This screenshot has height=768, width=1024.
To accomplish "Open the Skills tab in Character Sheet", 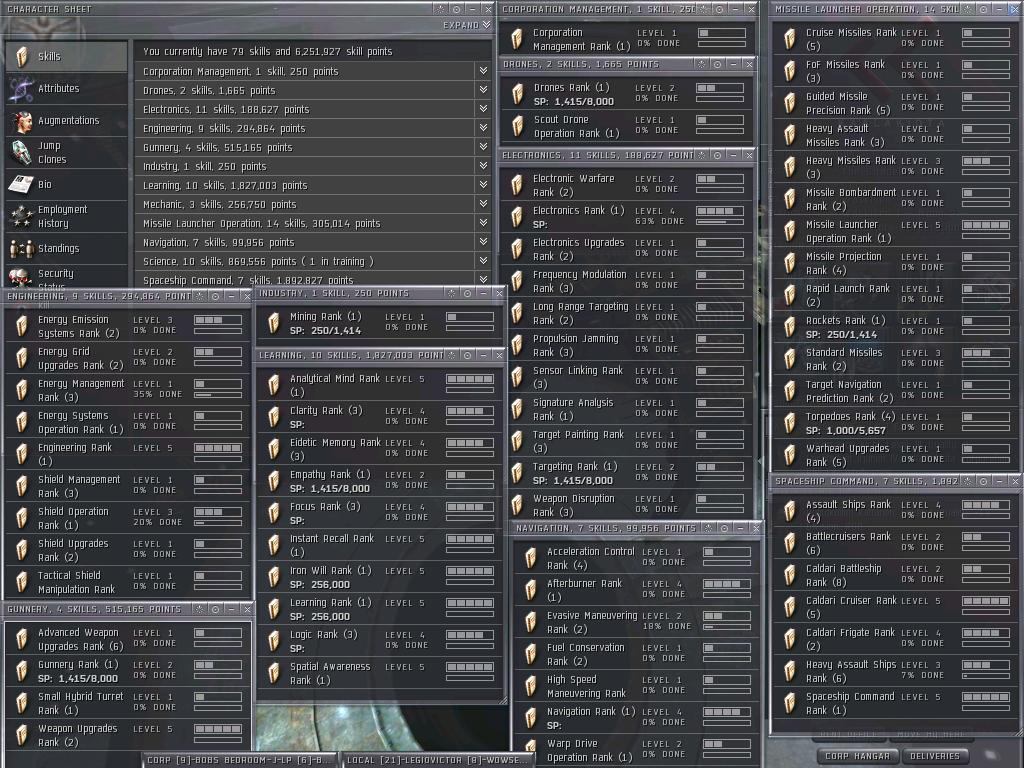I will tap(66, 57).
